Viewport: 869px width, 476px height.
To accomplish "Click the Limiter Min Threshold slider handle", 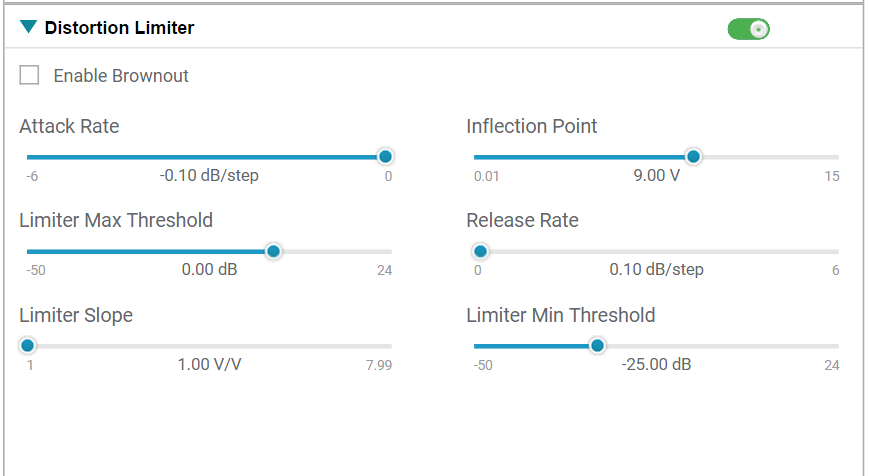I will click(597, 346).
